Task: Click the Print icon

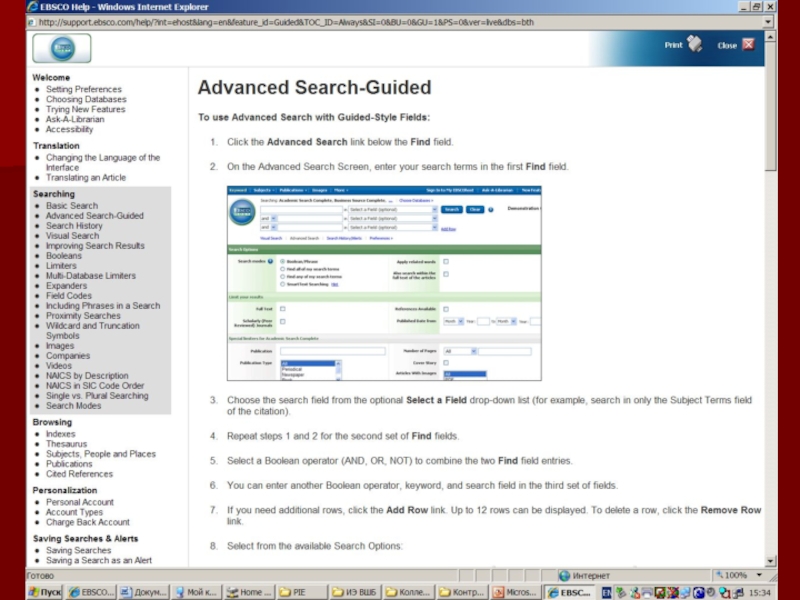Action: (694, 44)
